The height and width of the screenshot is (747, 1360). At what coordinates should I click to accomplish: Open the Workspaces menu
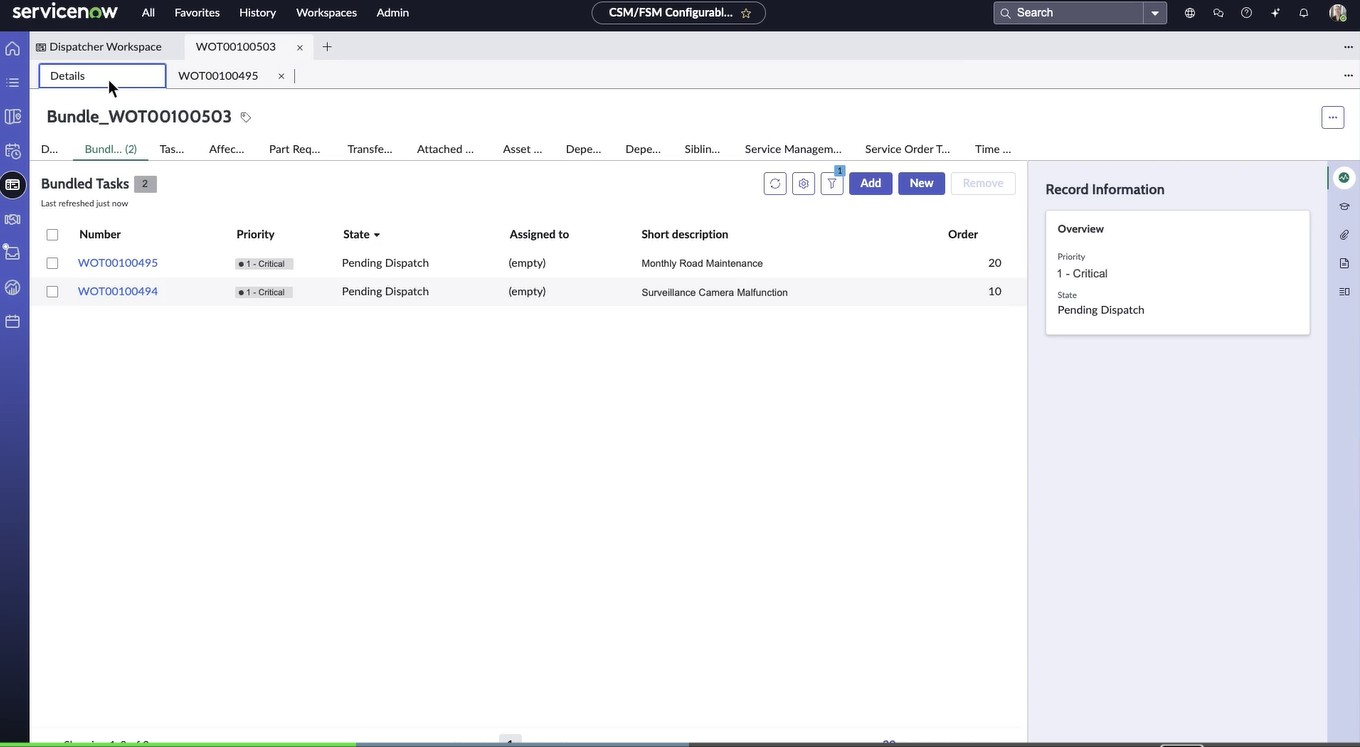(x=326, y=13)
